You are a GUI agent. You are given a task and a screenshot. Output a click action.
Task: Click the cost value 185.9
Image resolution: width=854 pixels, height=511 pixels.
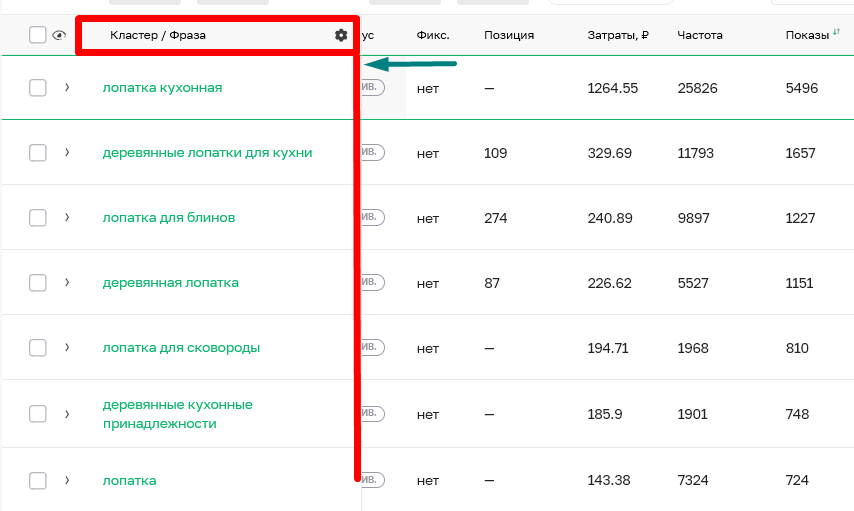tap(605, 414)
